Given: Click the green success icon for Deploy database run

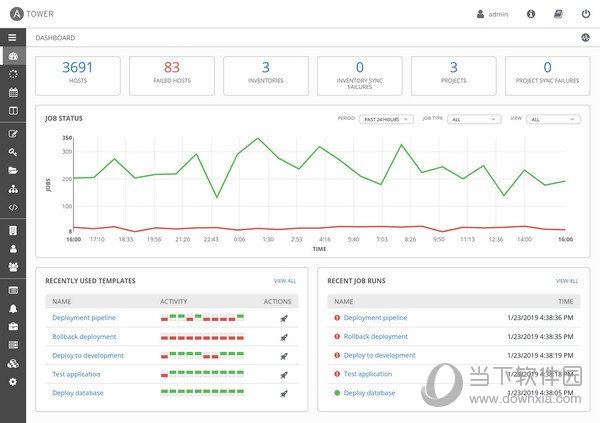Looking at the screenshot, I should (x=337, y=393).
